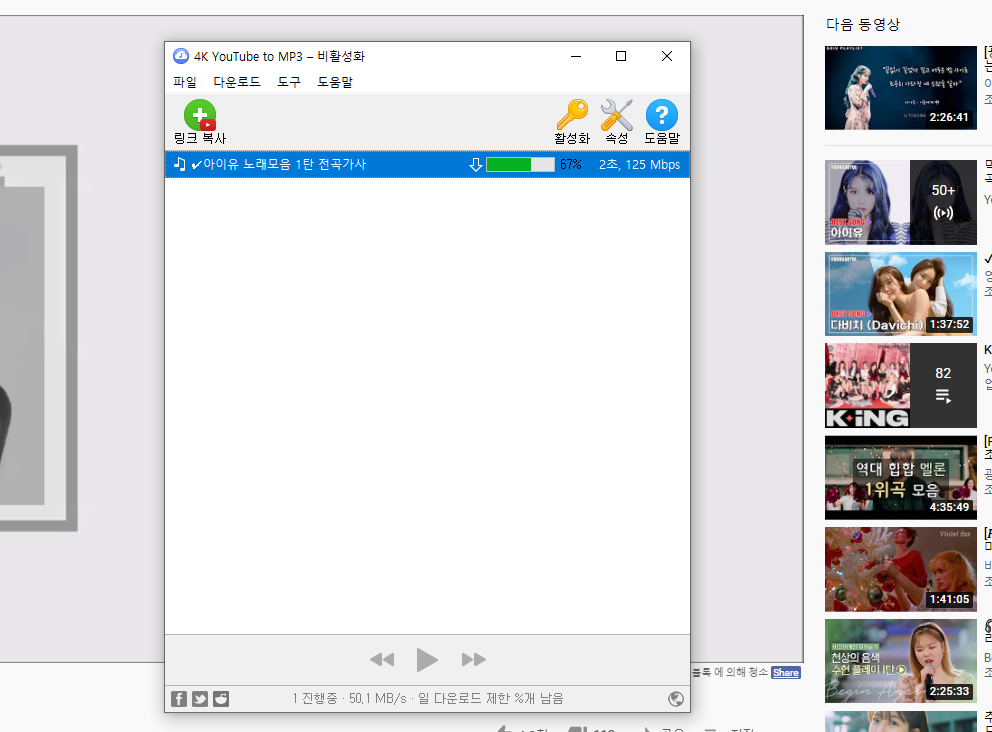Viewport: 992px width, 732px height.
Task: Open the Violet fizz 1:41:05 video thumbnail
Action: [x=901, y=569]
